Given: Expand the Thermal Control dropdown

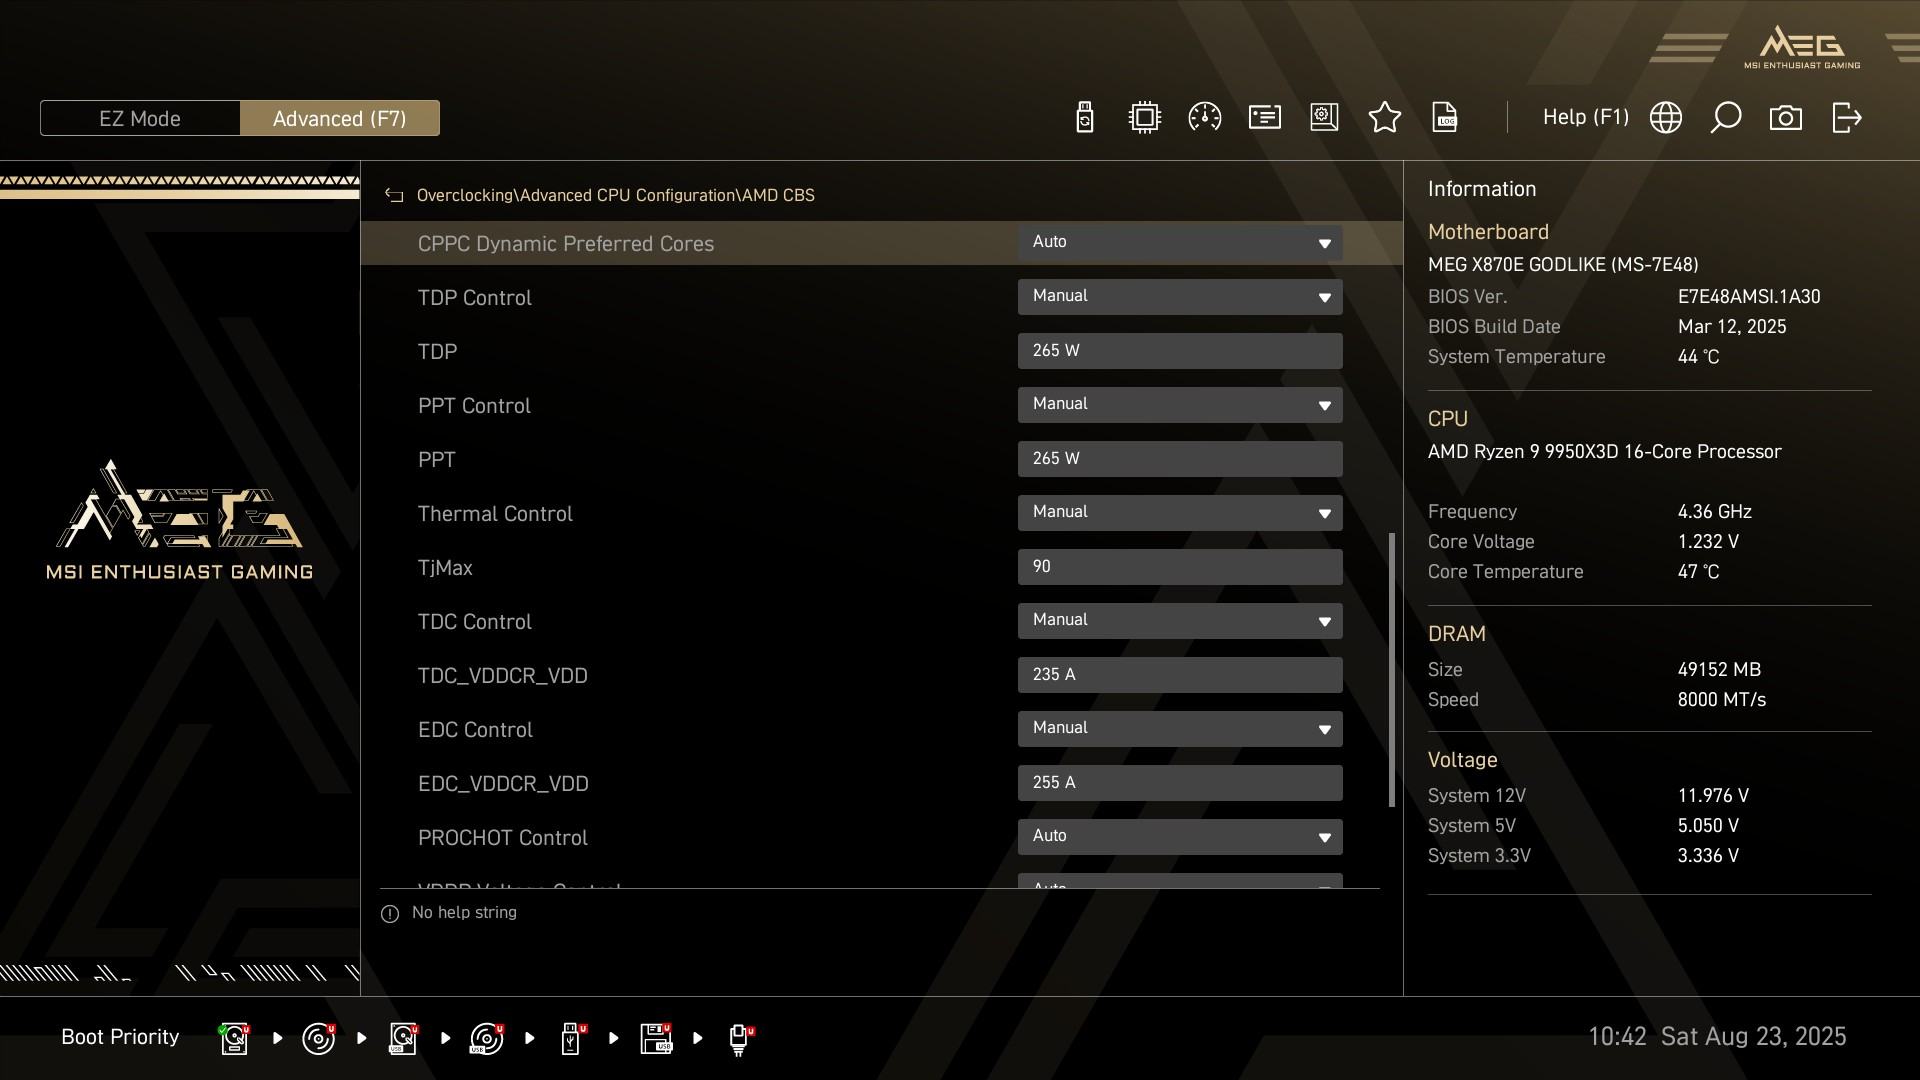Looking at the screenshot, I should point(1179,513).
